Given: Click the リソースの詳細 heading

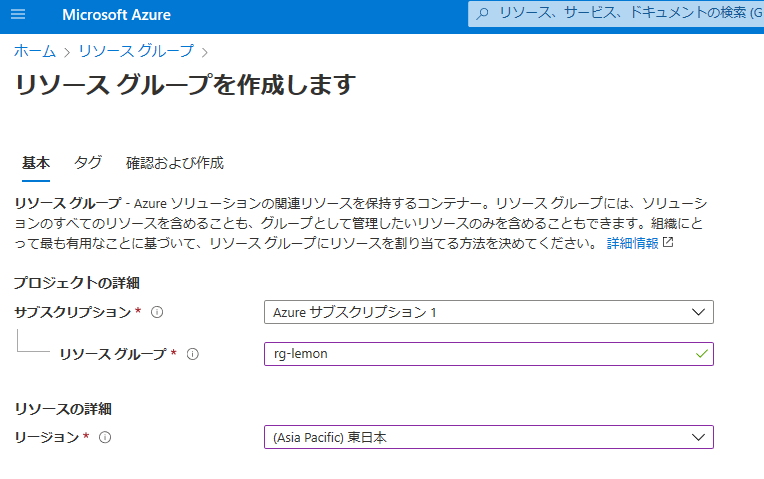Looking at the screenshot, I should tap(63, 409).
